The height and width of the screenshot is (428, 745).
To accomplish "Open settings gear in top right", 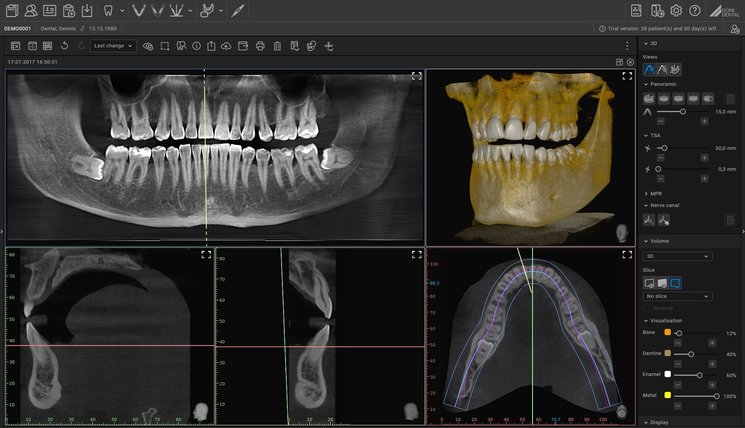I will [676, 11].
